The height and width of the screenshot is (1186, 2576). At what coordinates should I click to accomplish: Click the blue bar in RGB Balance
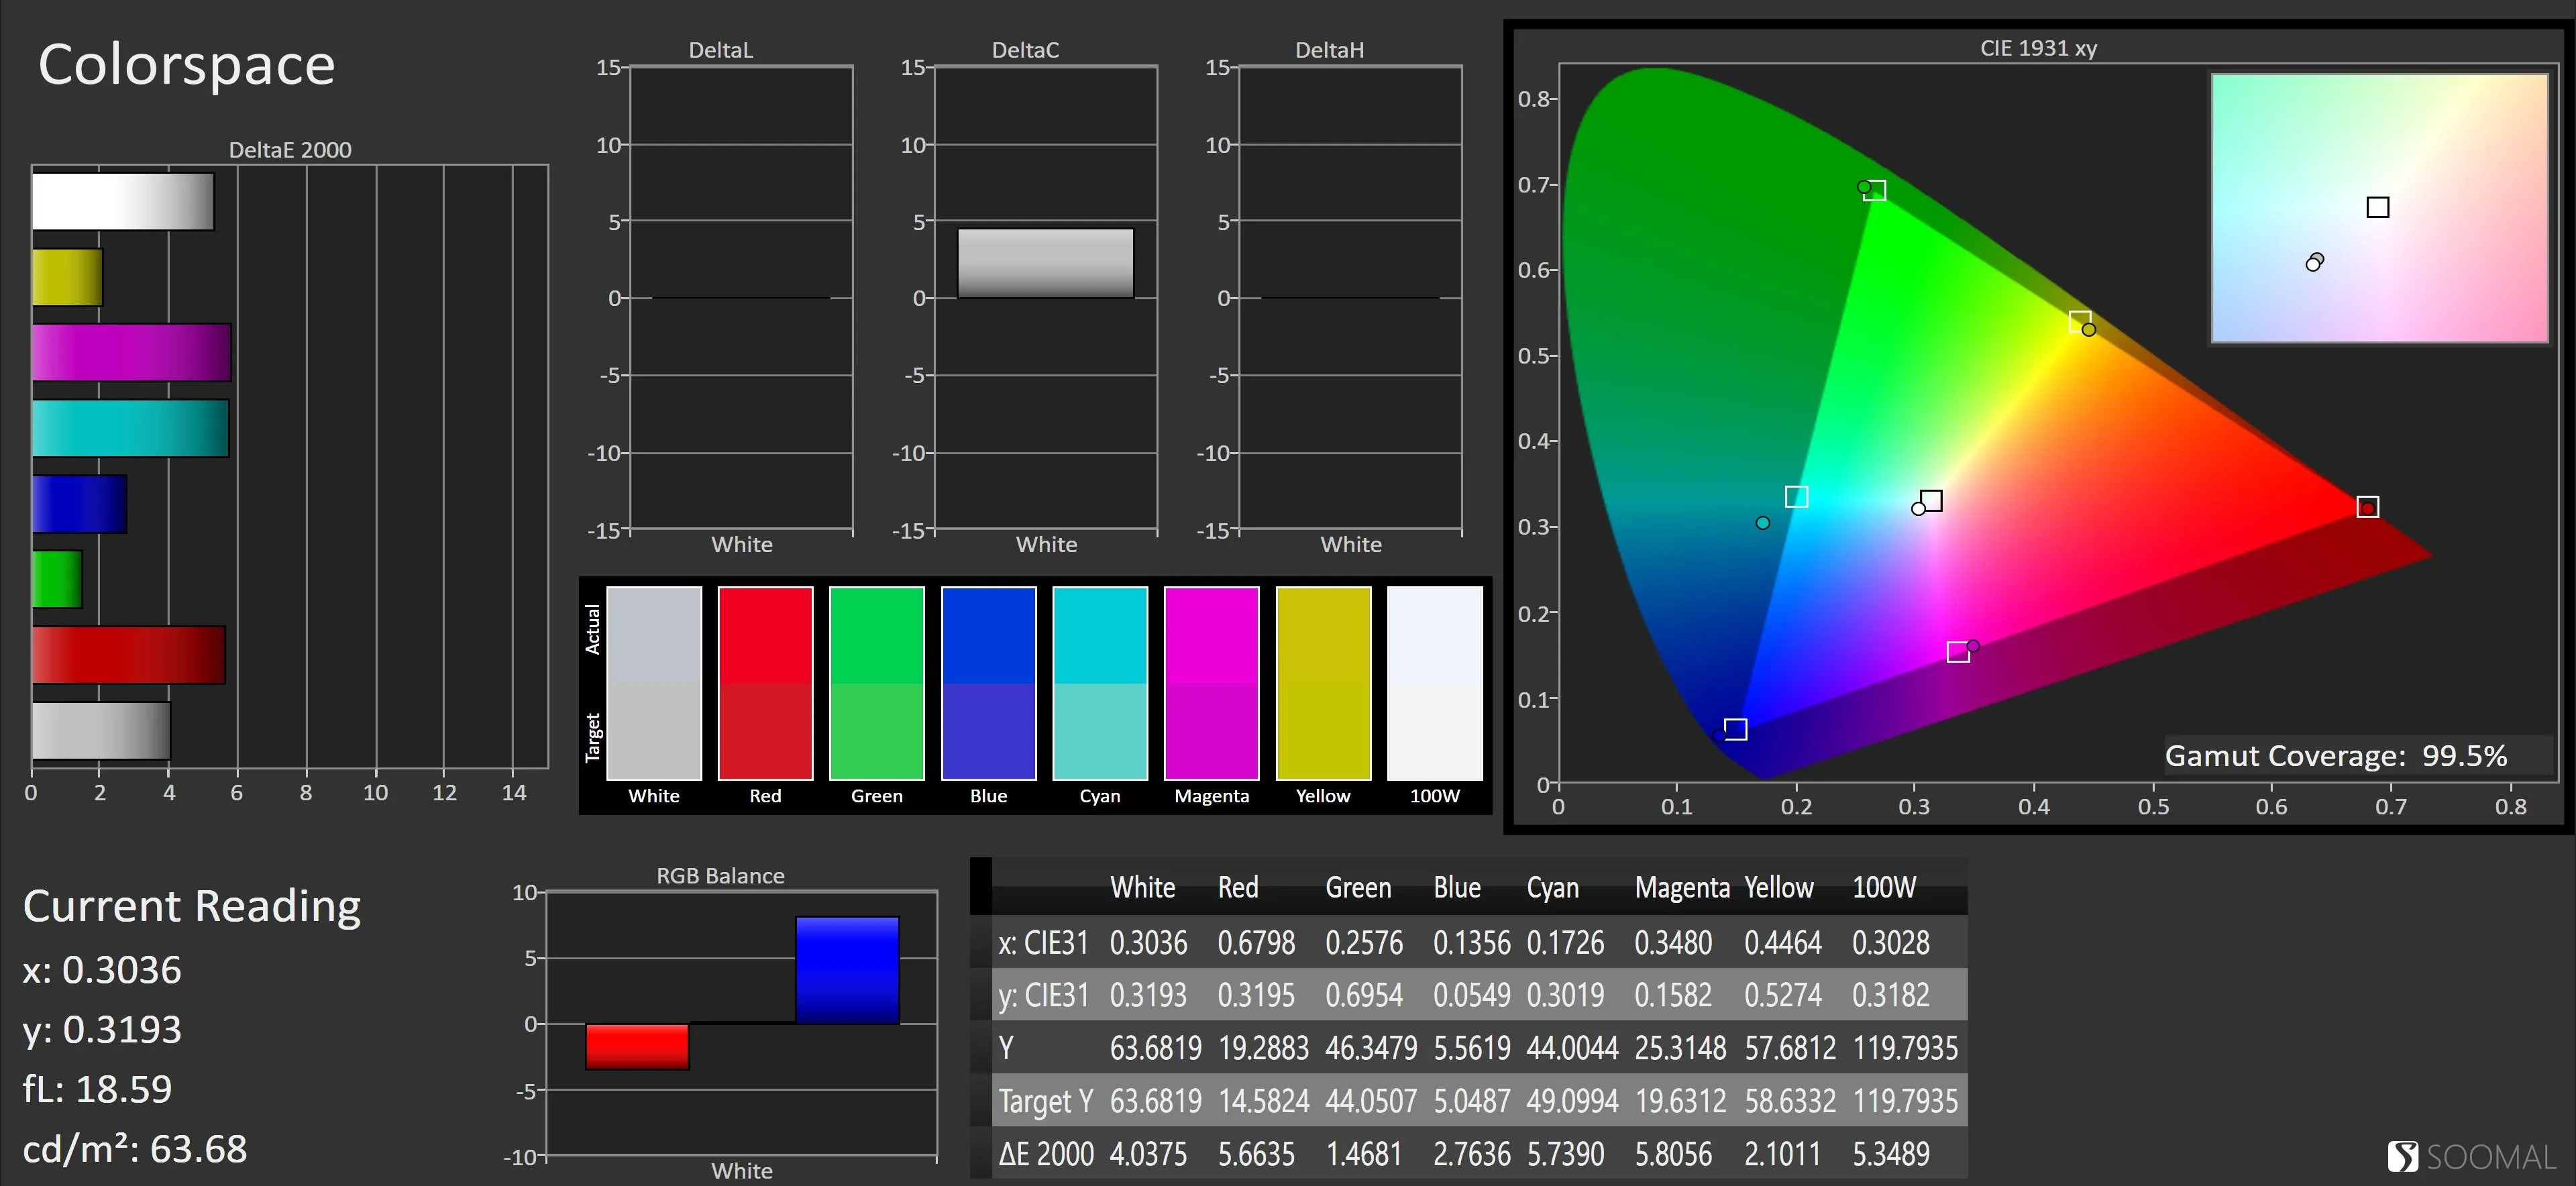point(847,970)
